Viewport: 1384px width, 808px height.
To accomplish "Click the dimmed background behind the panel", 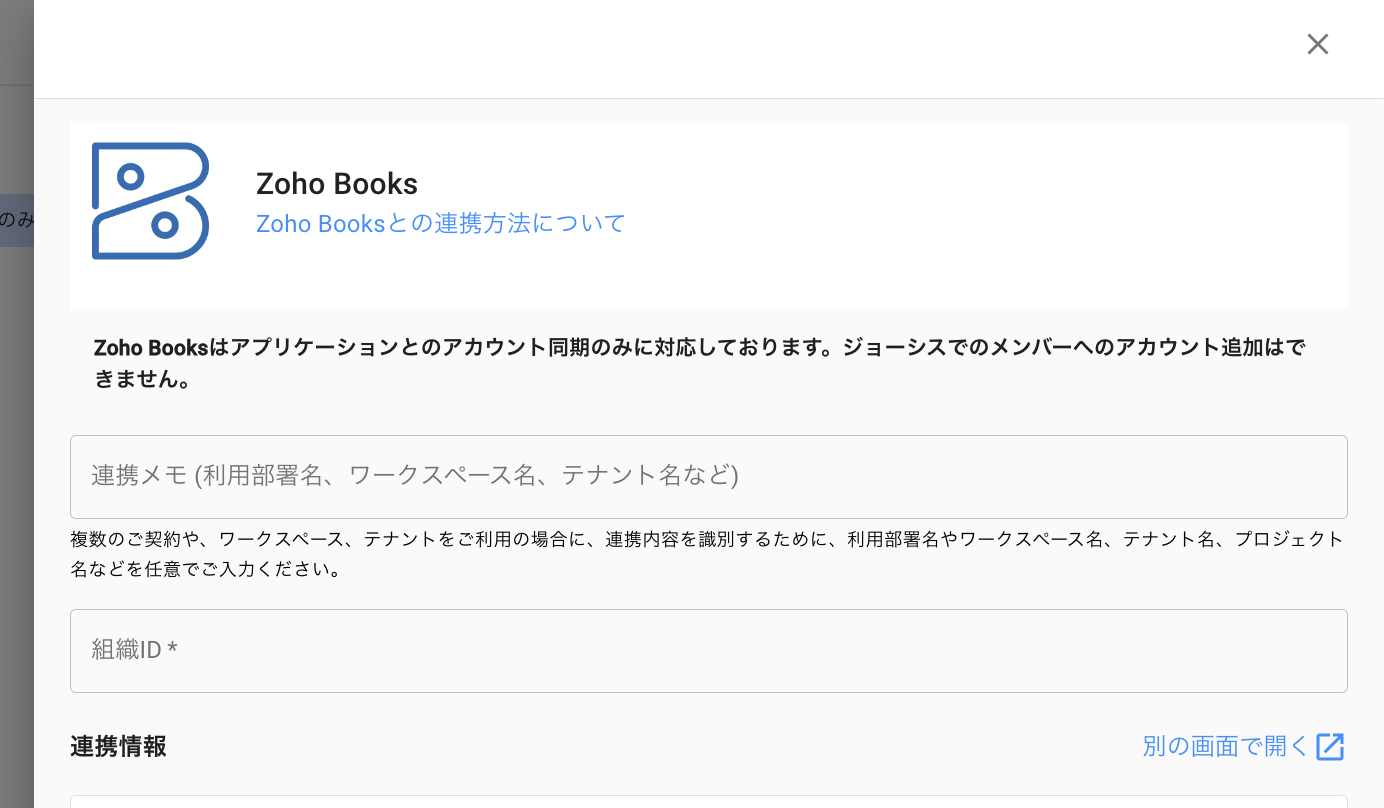I will pyautogui.click(x=16, y=500).
